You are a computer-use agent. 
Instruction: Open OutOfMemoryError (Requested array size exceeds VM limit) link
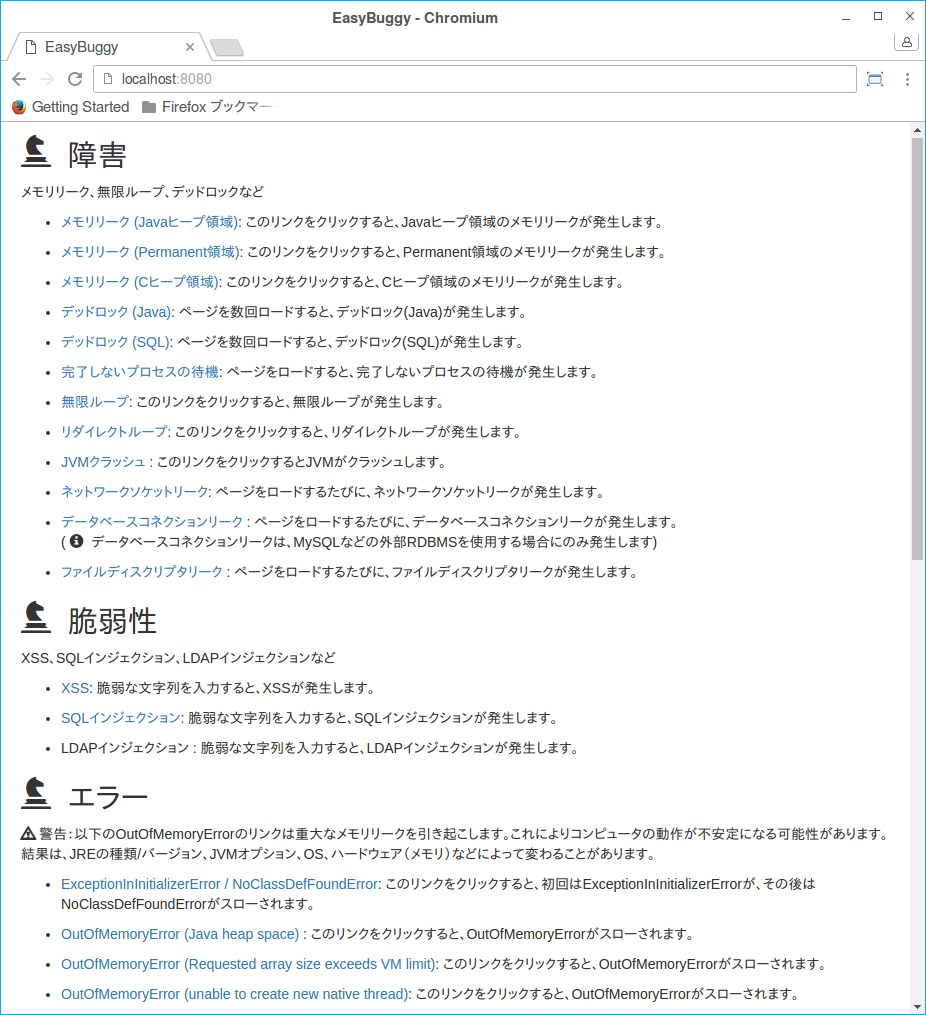click(x=248, y=964)
